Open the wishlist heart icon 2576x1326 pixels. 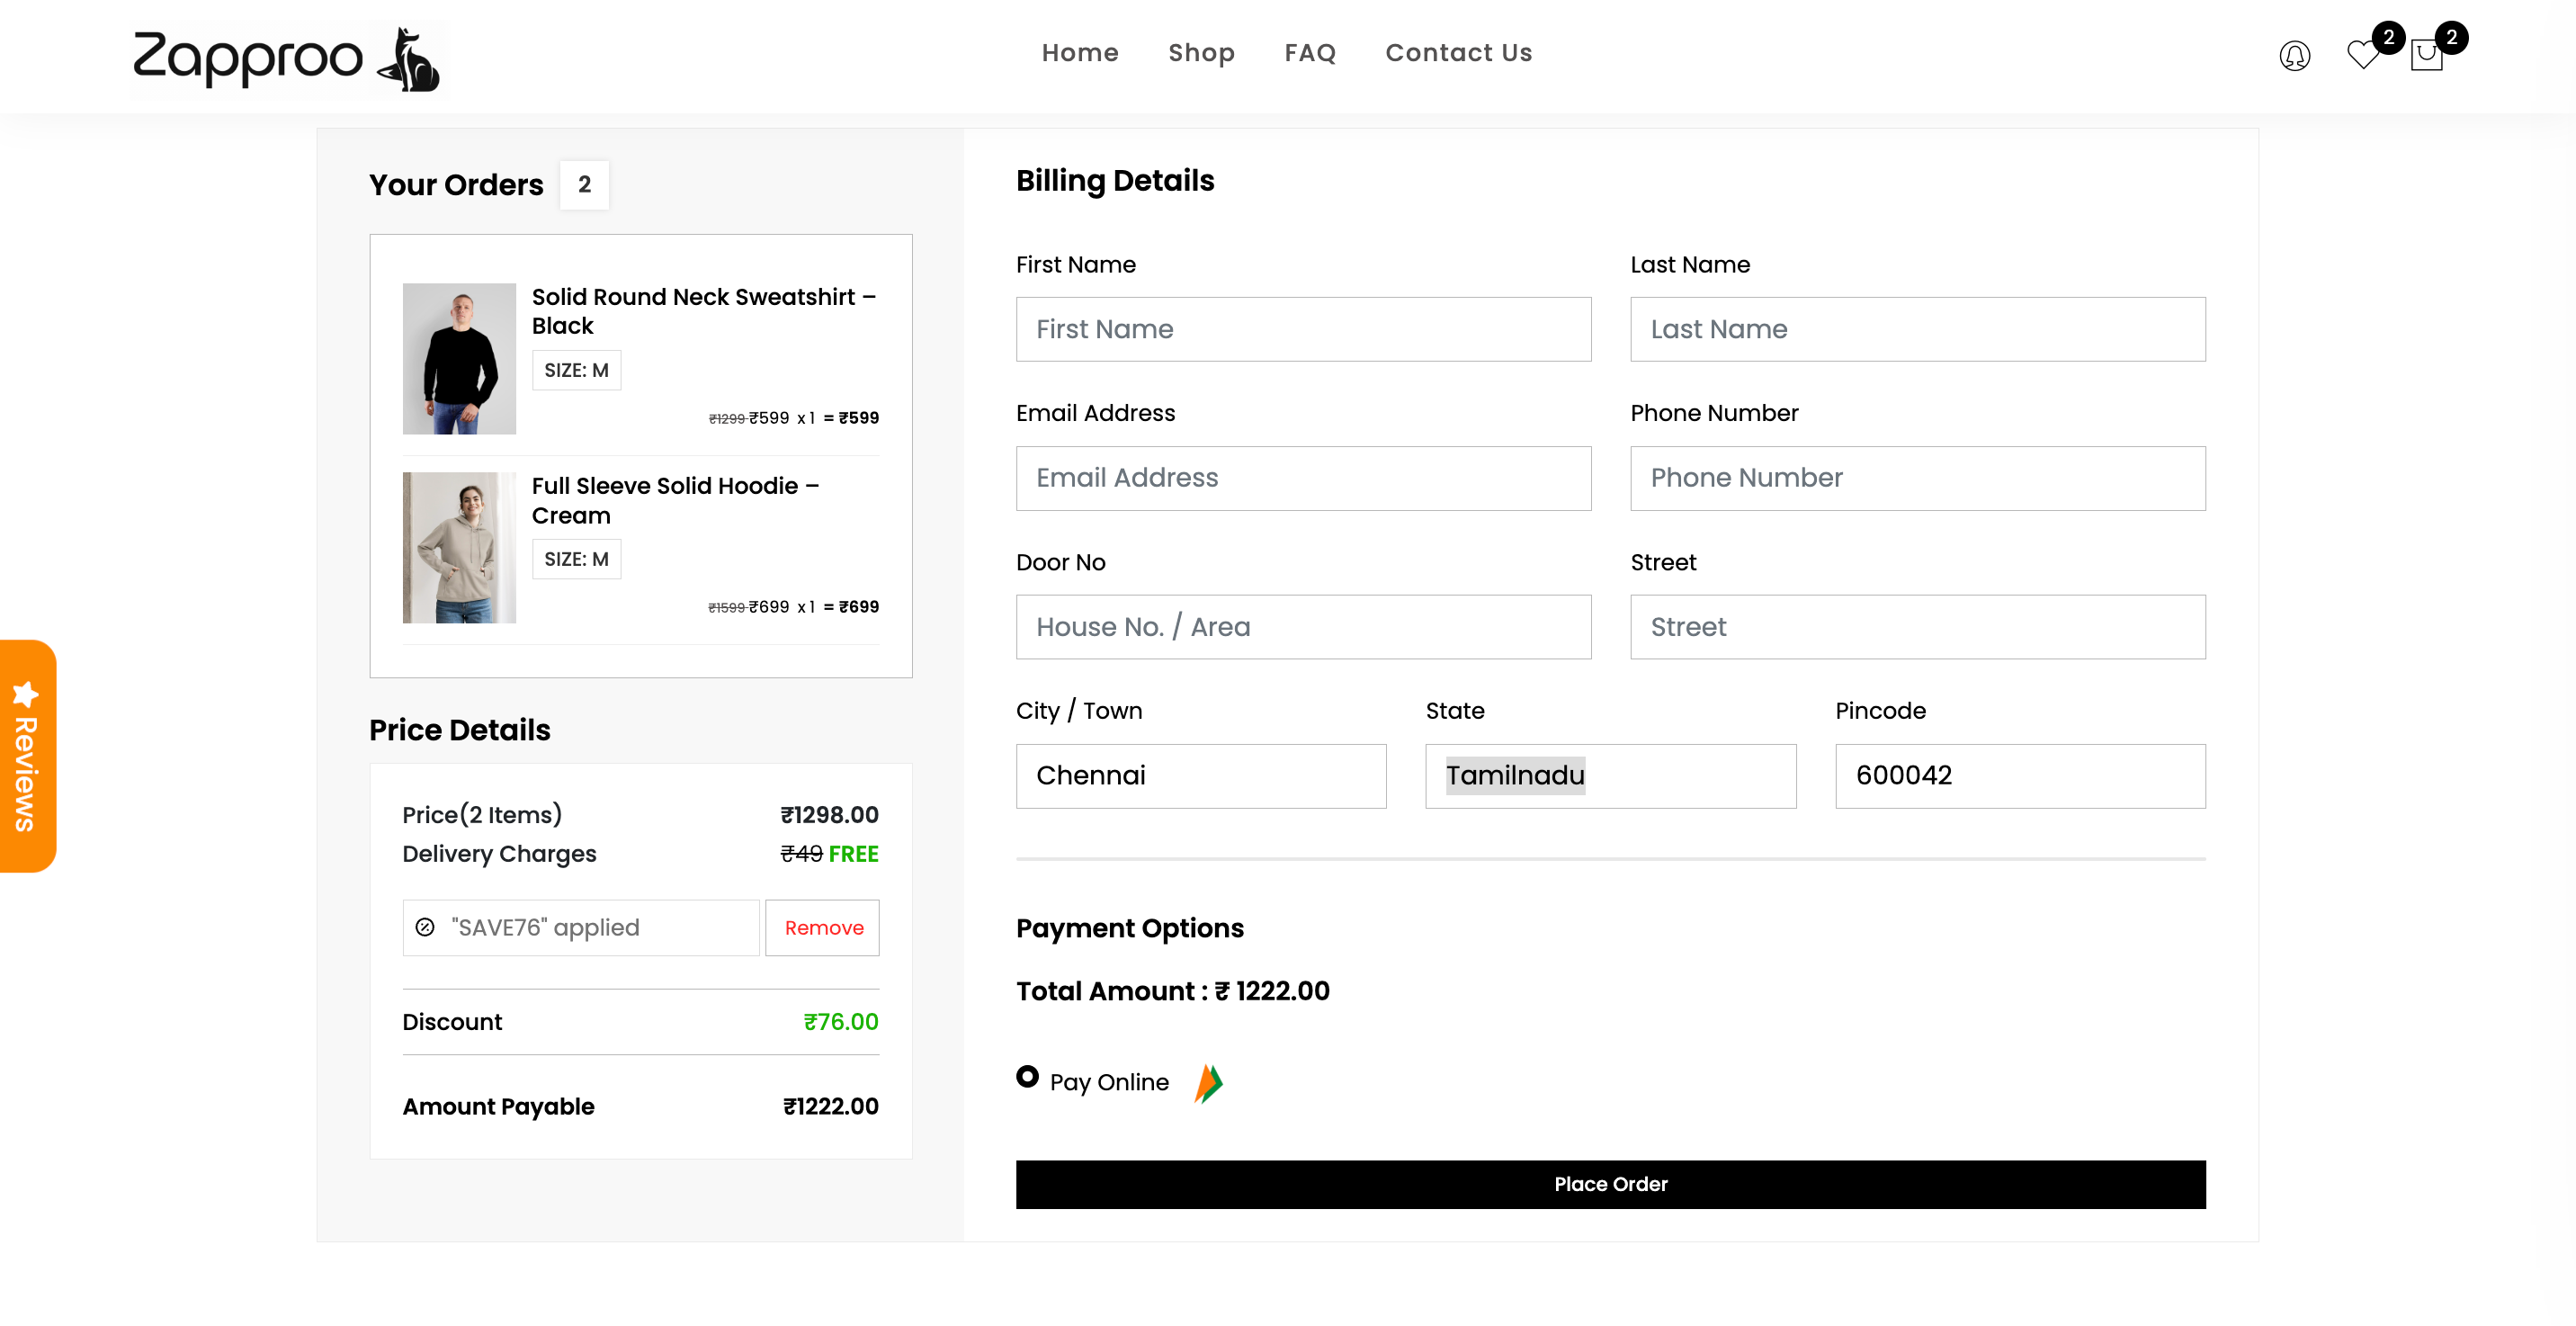pos(2363,54)
